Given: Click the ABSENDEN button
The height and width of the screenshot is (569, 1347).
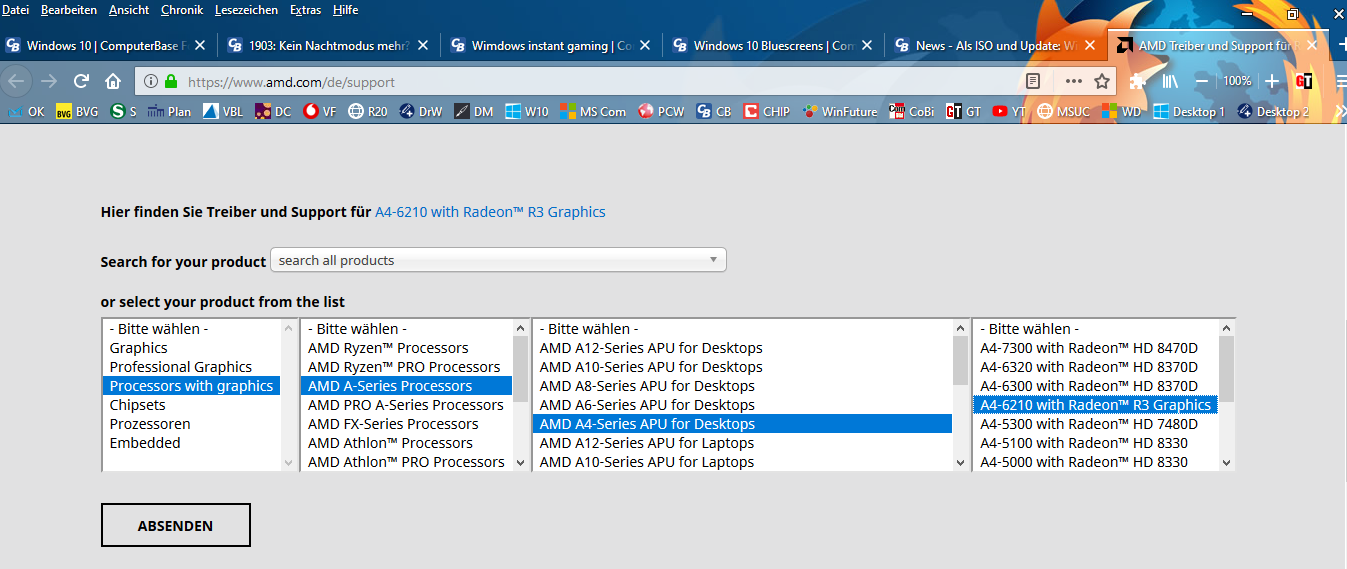Looking at the screenshot, I should click(175, 525).
